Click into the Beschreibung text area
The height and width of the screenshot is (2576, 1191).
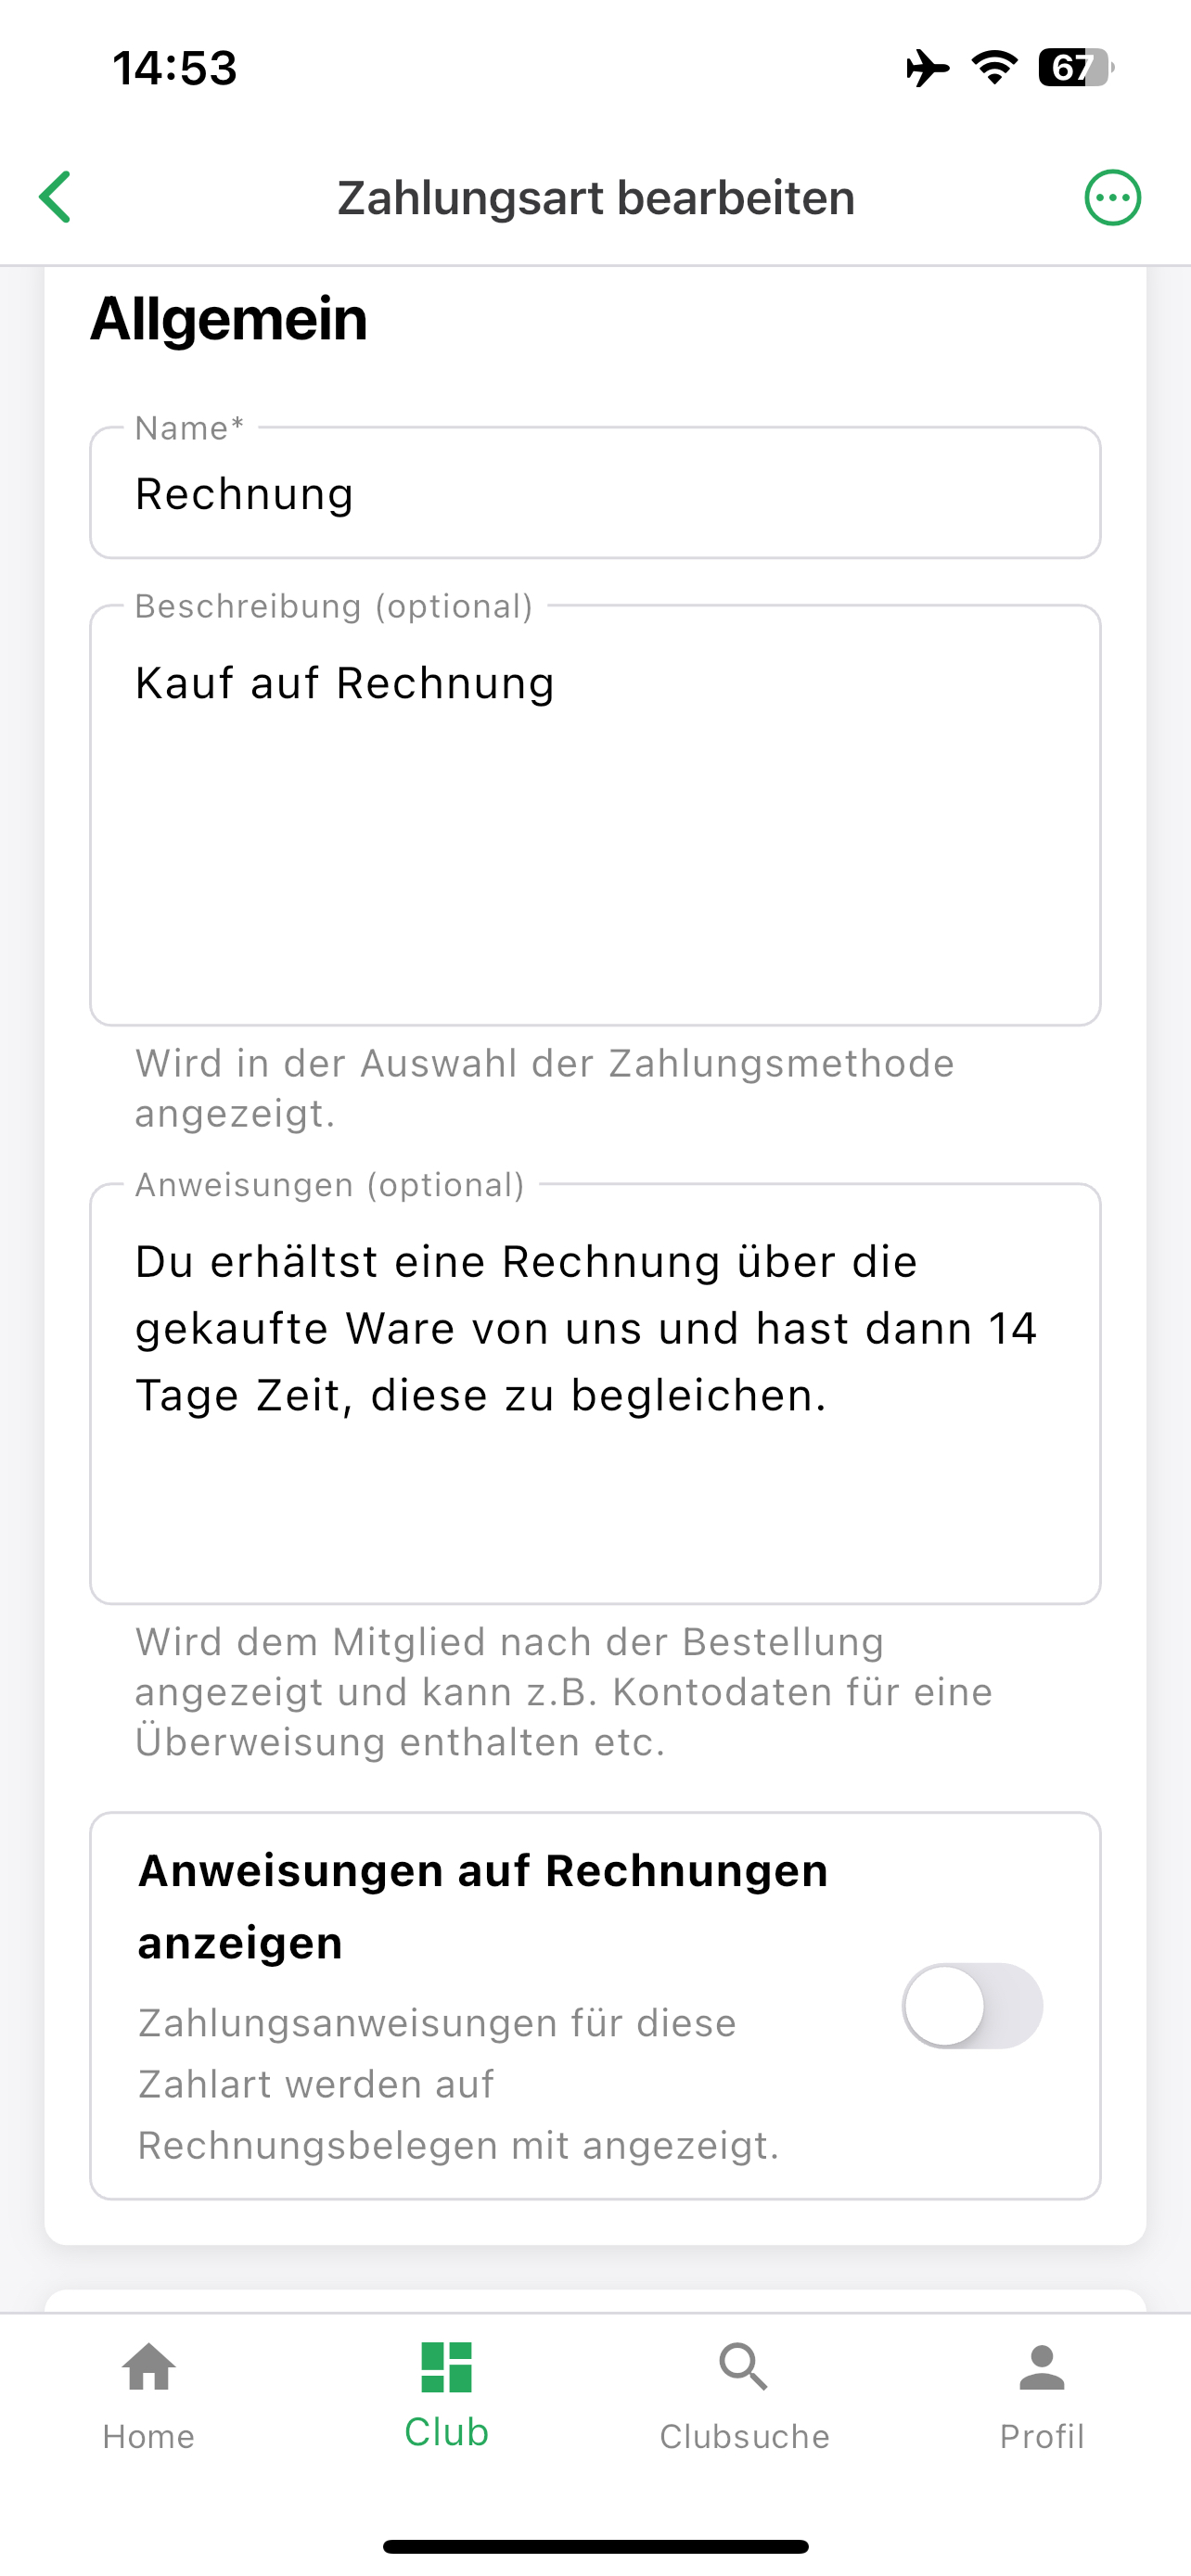point(595,815)
